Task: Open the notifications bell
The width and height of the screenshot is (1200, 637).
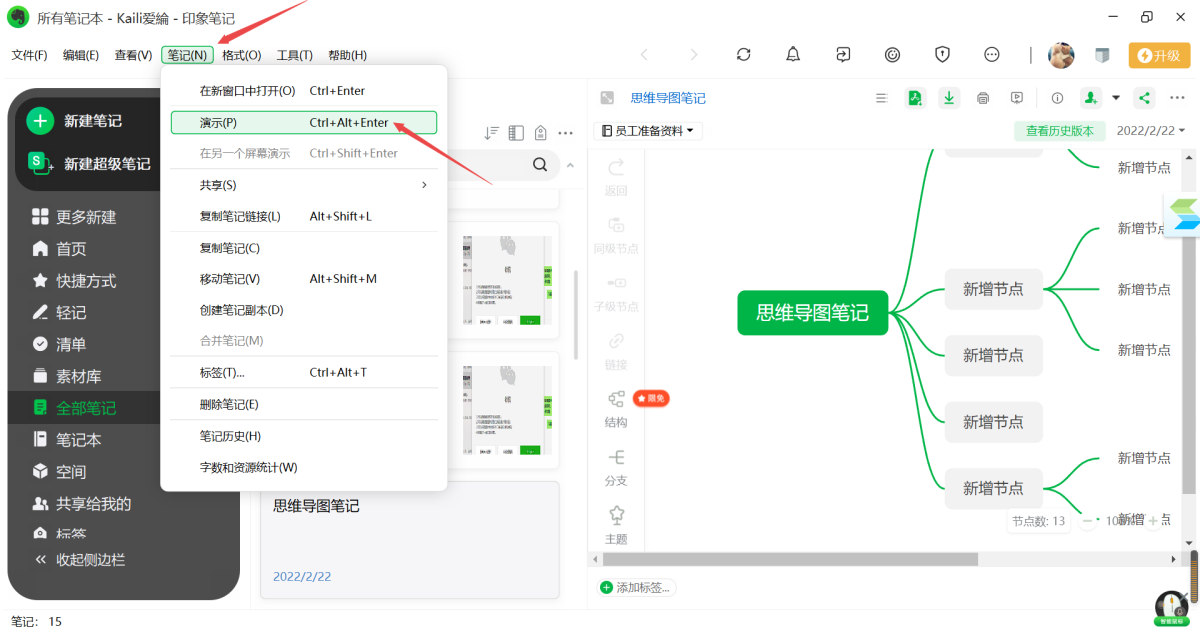Action: (x=793, y=55)
